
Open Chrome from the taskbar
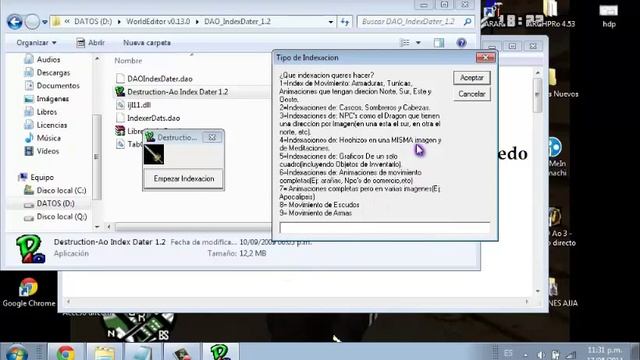point(66,352)
